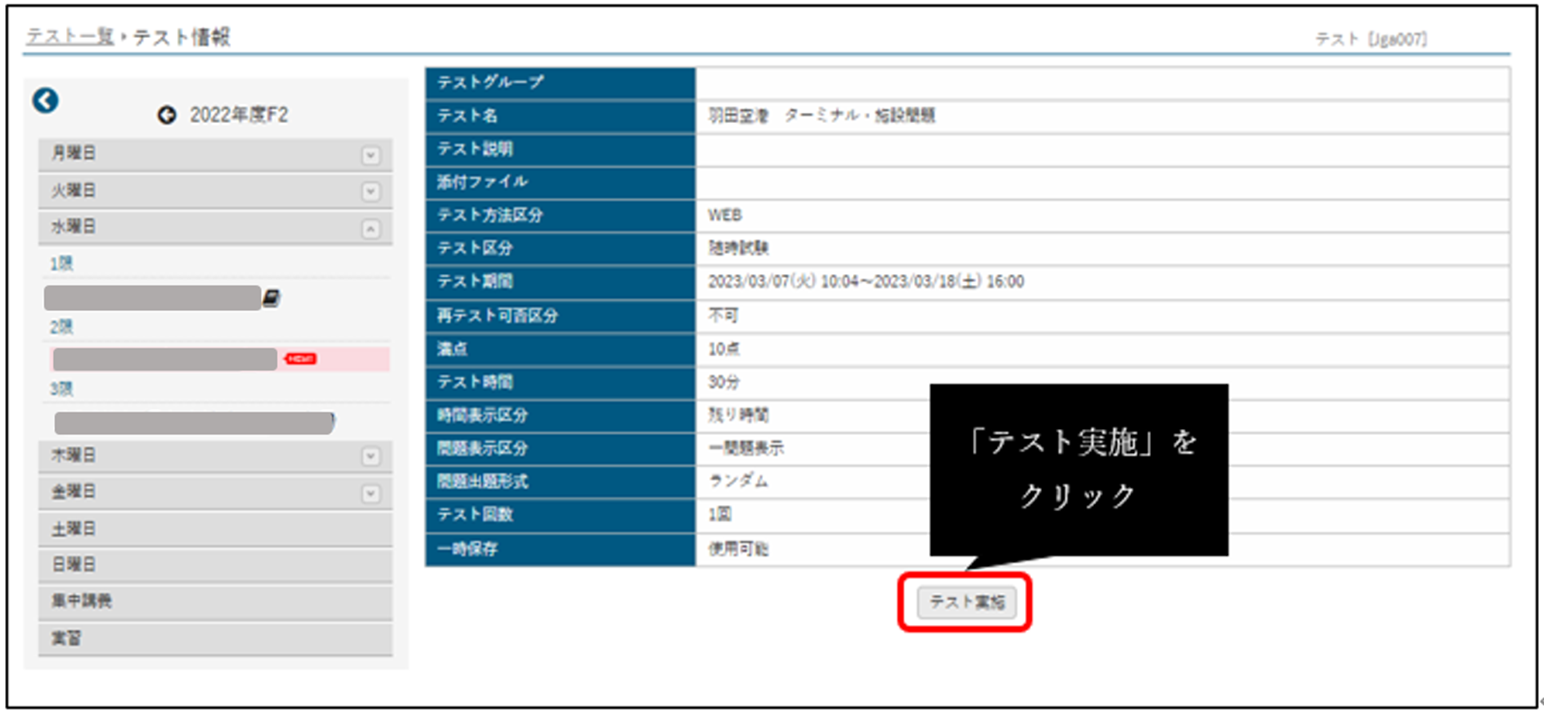This screenshot has width=1544, height=712.
Task: Open the 集中講義 section
Action: coord(215,602)
